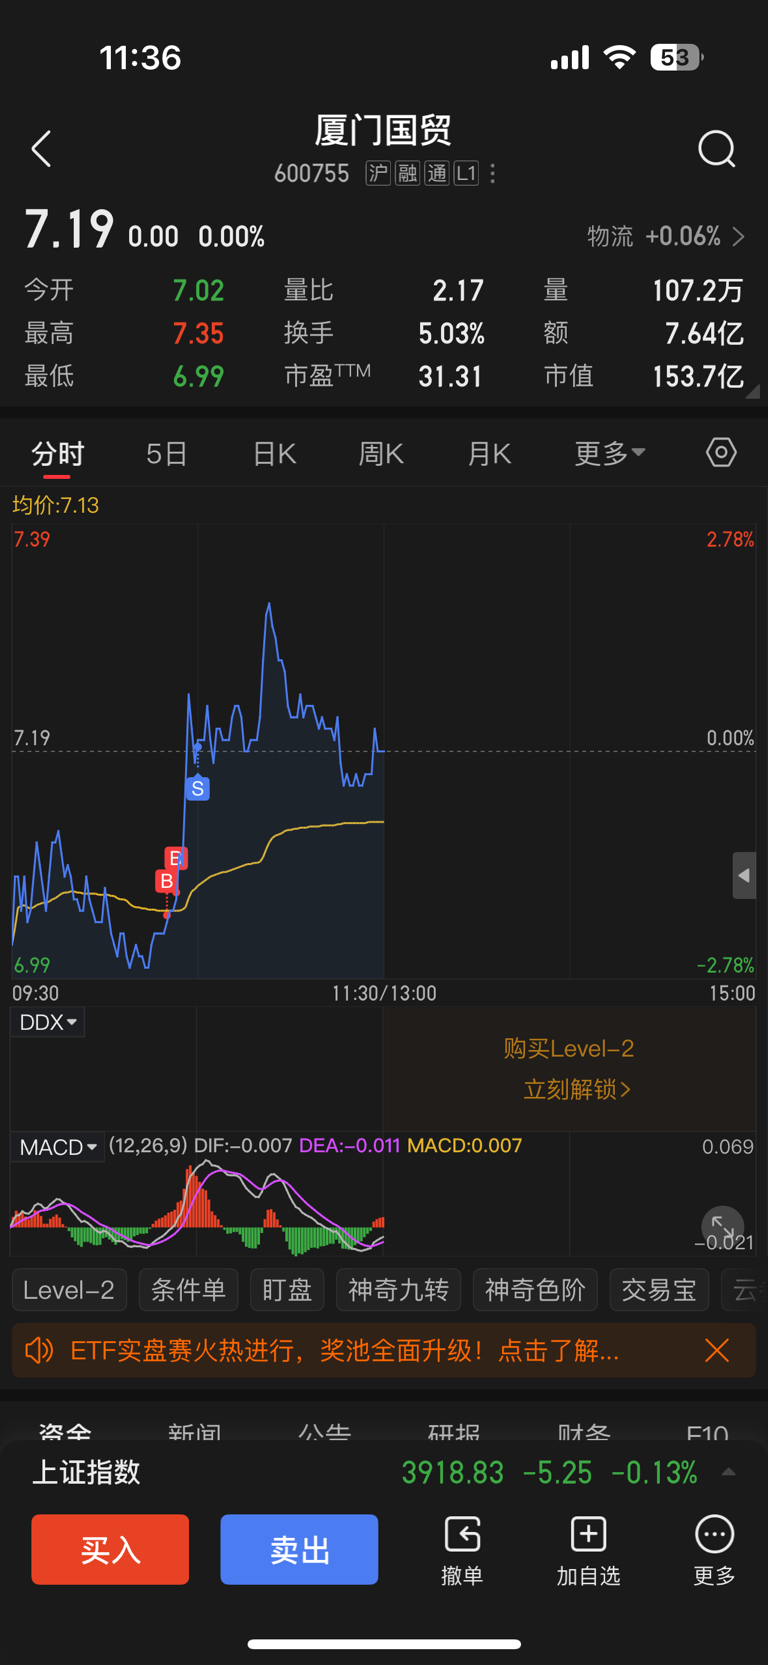Open the DDX indicator dropdown
Image resolution: width=769 pixels, height=1665 pixels.
tap(48, 1022)
